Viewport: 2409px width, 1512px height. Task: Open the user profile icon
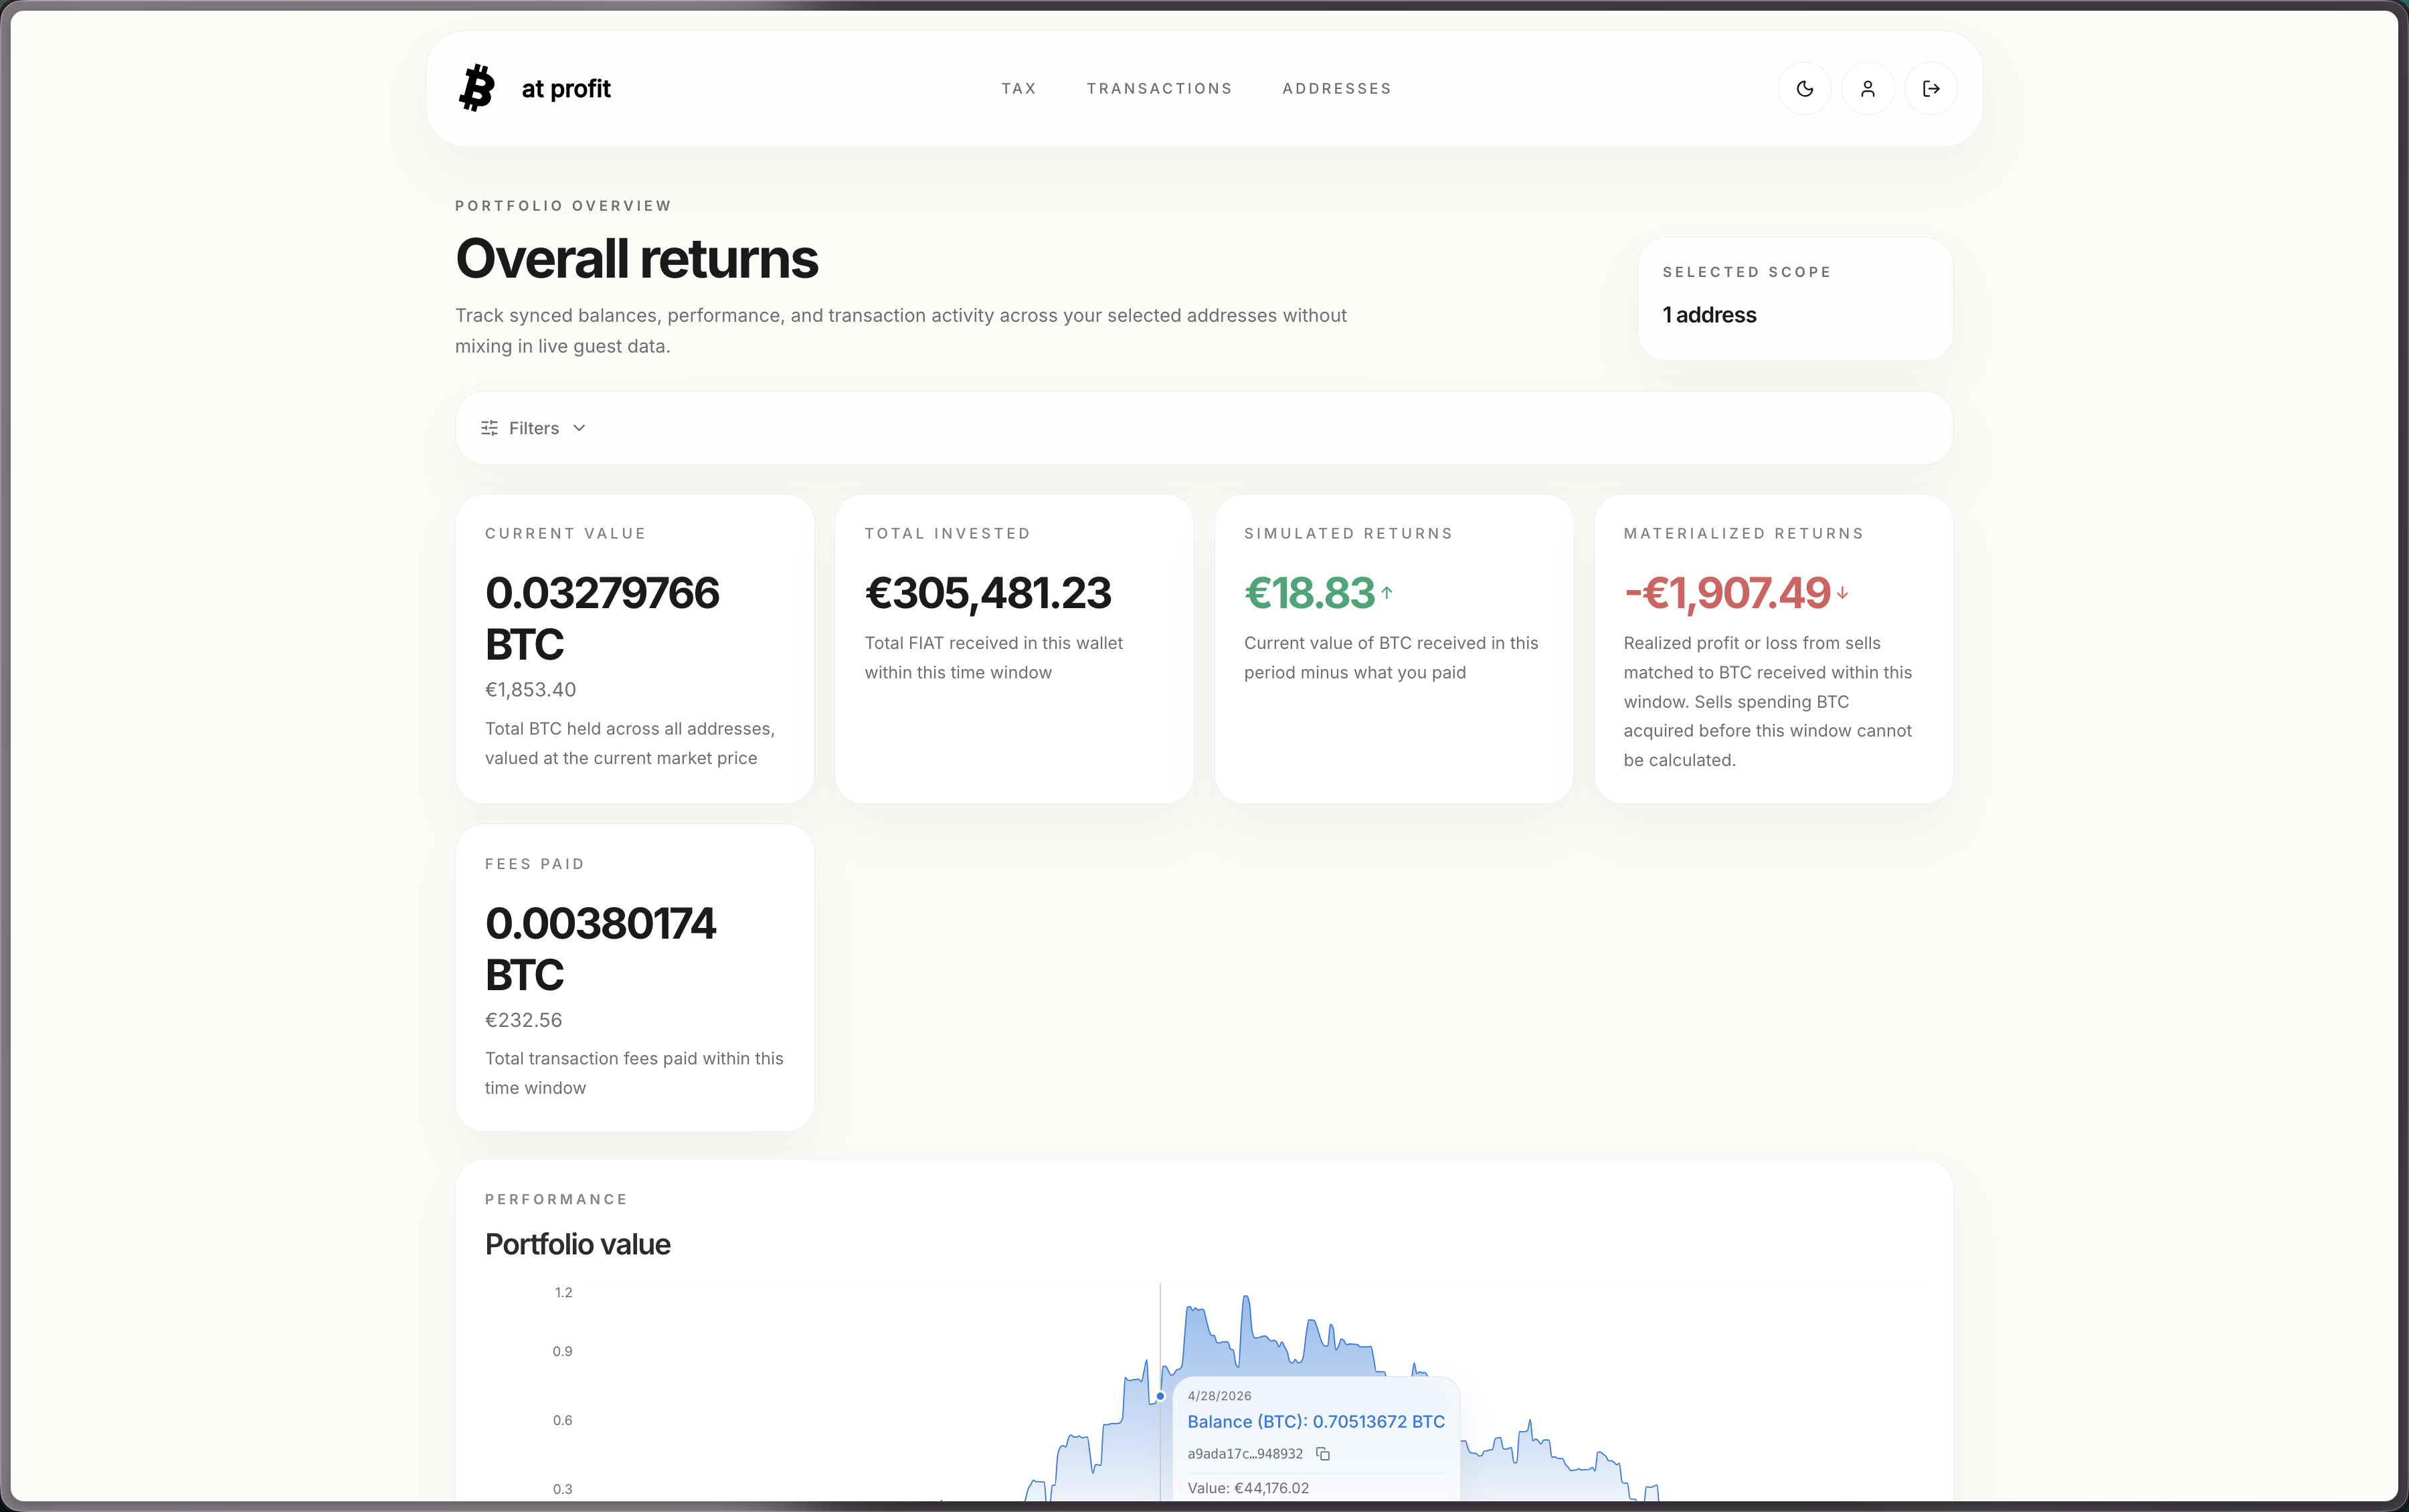(1867, 89)
